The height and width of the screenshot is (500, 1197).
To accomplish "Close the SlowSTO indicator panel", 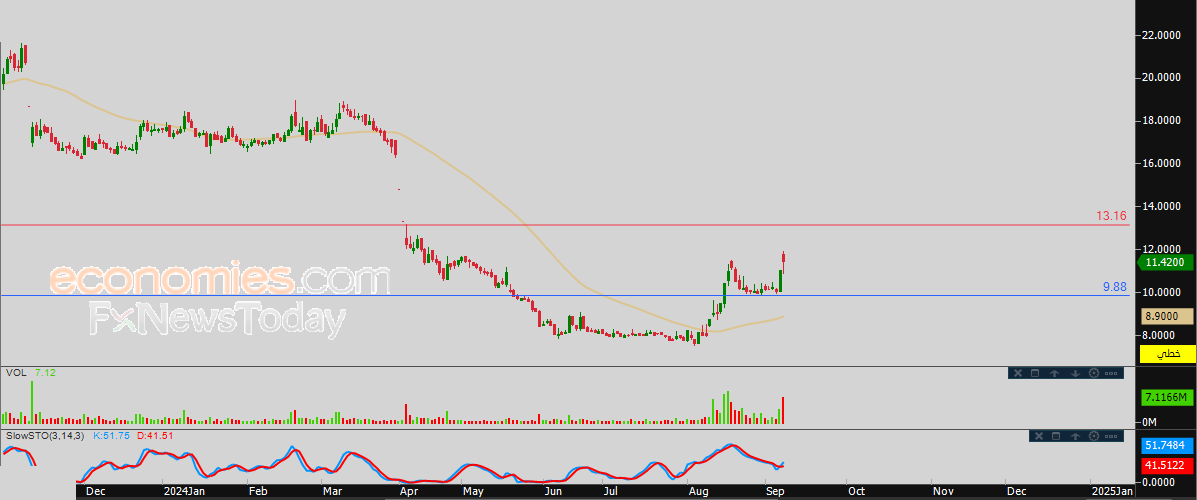I will 1037,436.
